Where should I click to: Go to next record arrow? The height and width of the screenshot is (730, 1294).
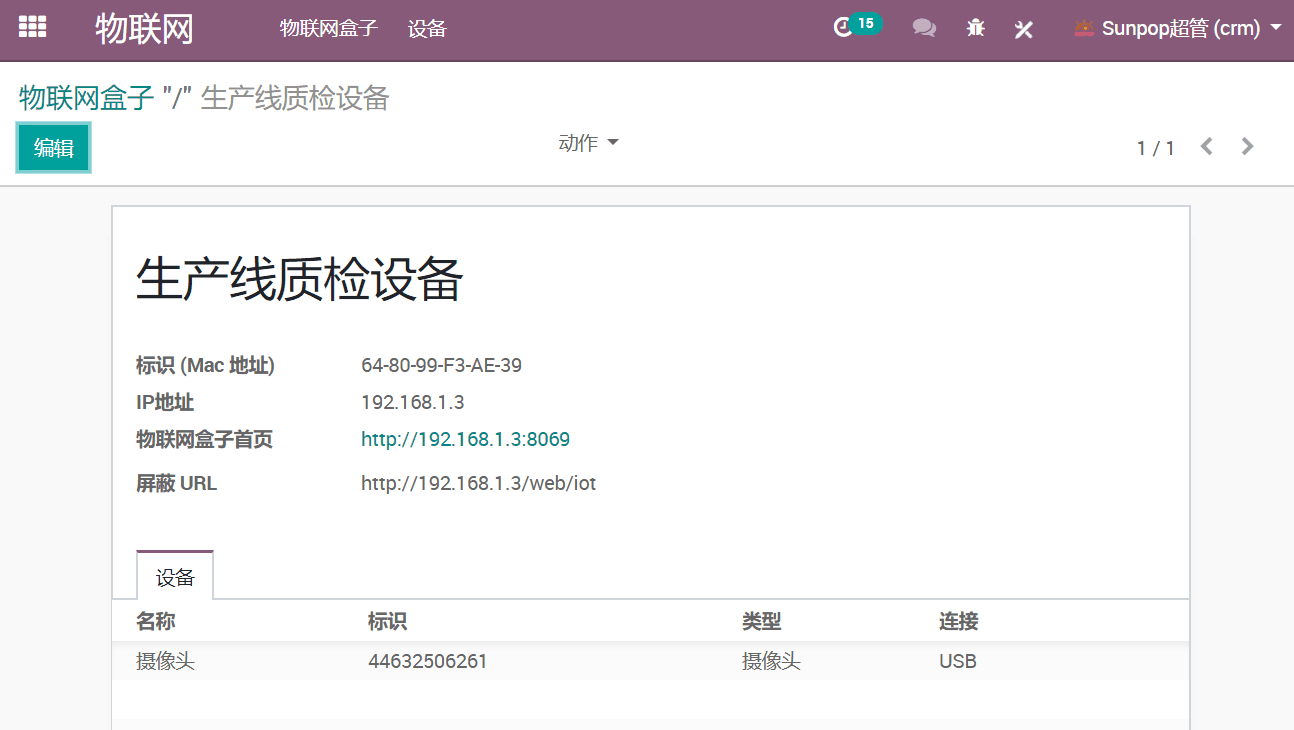coord(1247,147)
